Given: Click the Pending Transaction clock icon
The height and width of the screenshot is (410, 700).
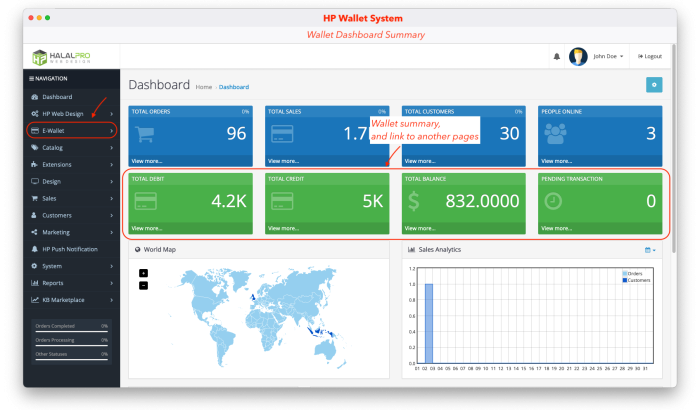Looking at the screenshot, I should [x=553, y=201].
